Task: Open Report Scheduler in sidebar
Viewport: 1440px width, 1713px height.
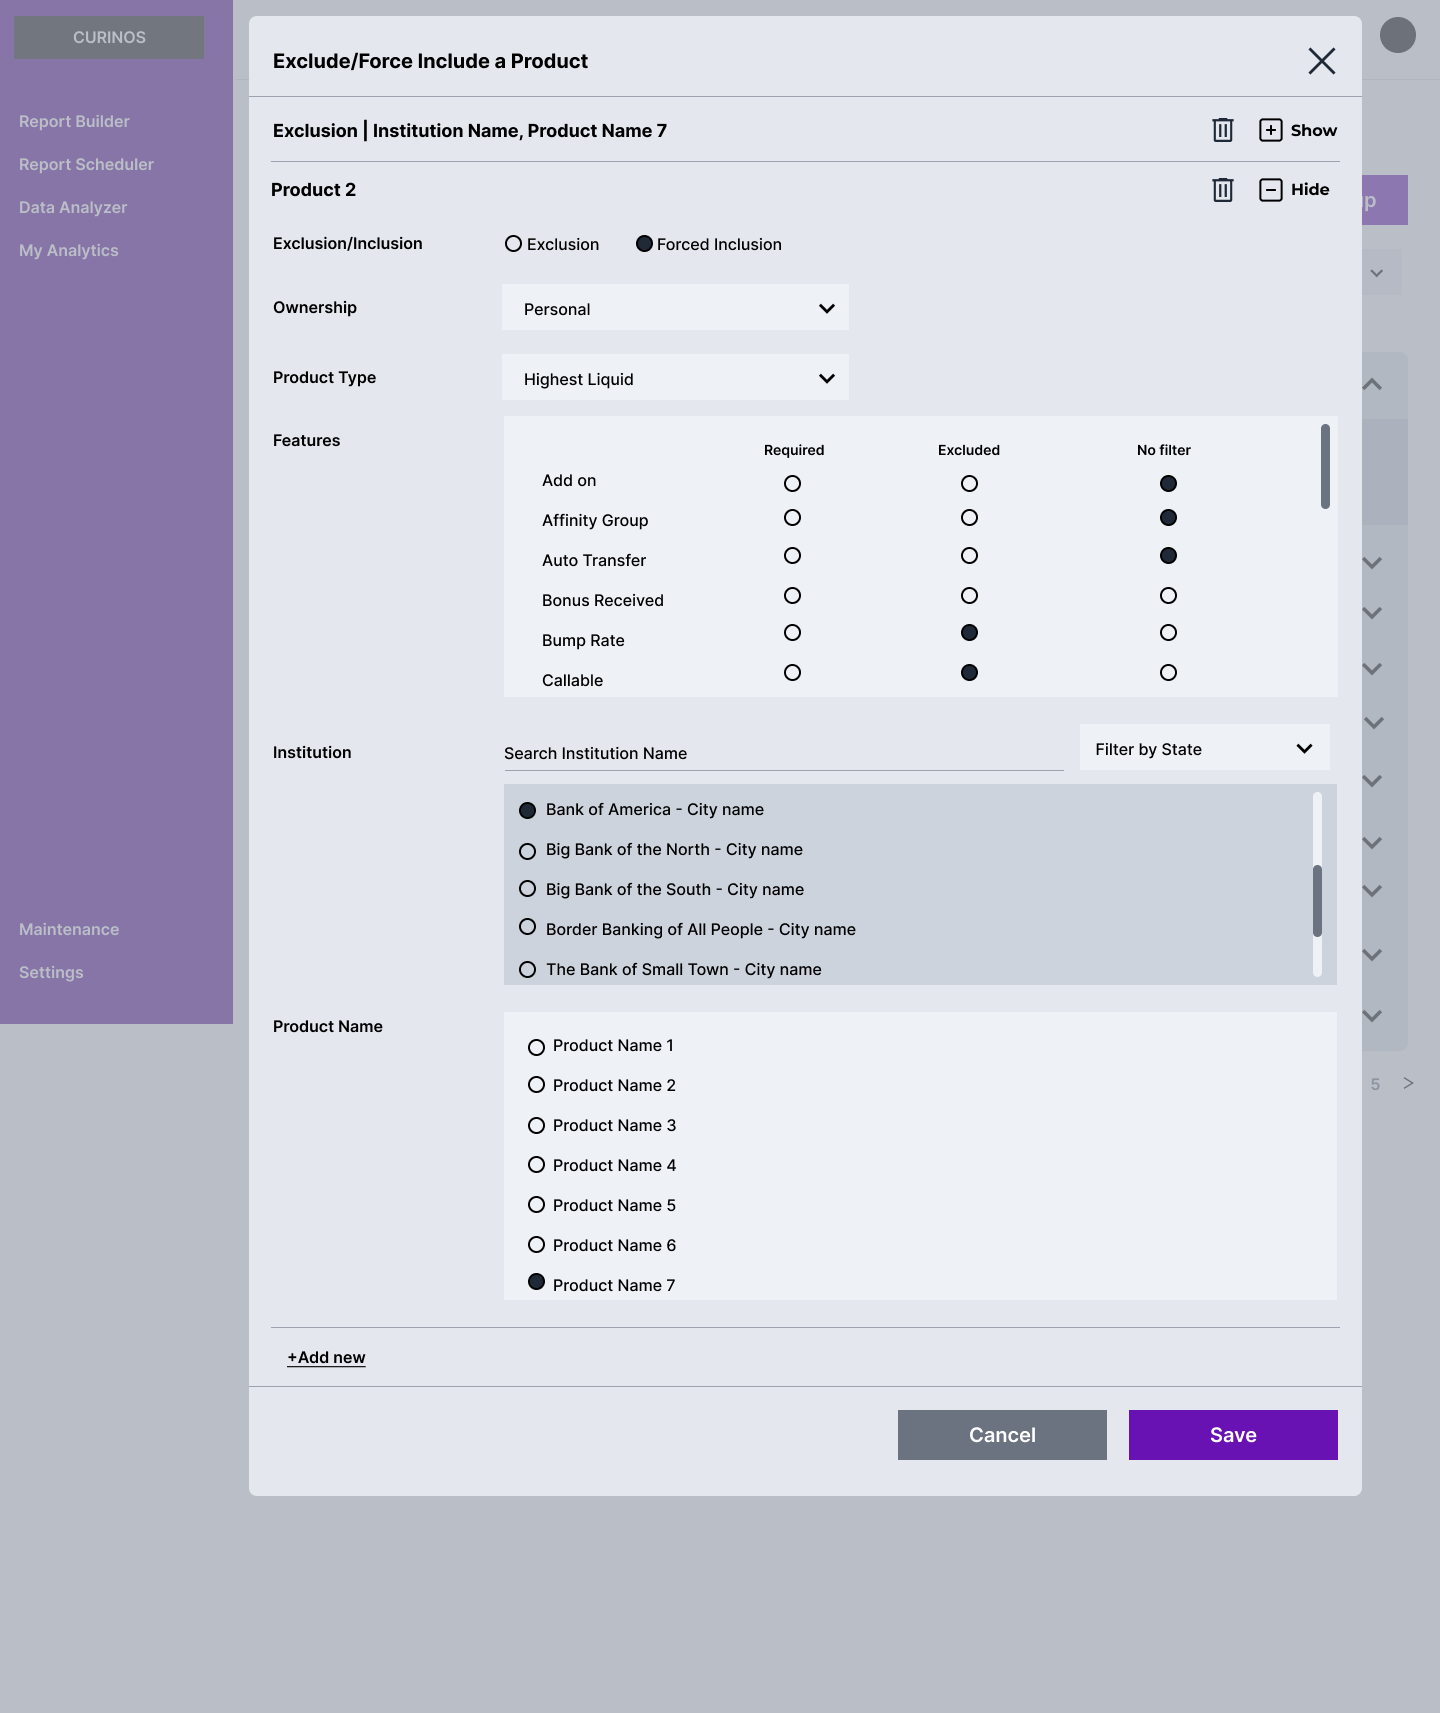Action: tap(86, 164)
